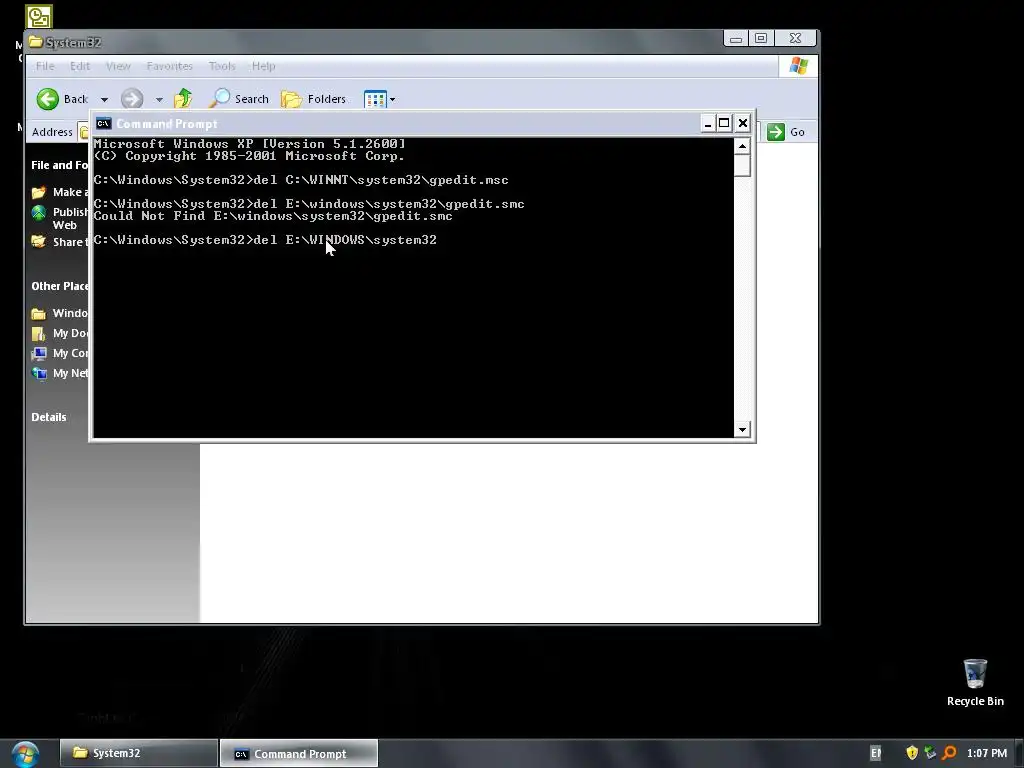Click the Command Prompt scrollbar thumb

coord(742,165)
